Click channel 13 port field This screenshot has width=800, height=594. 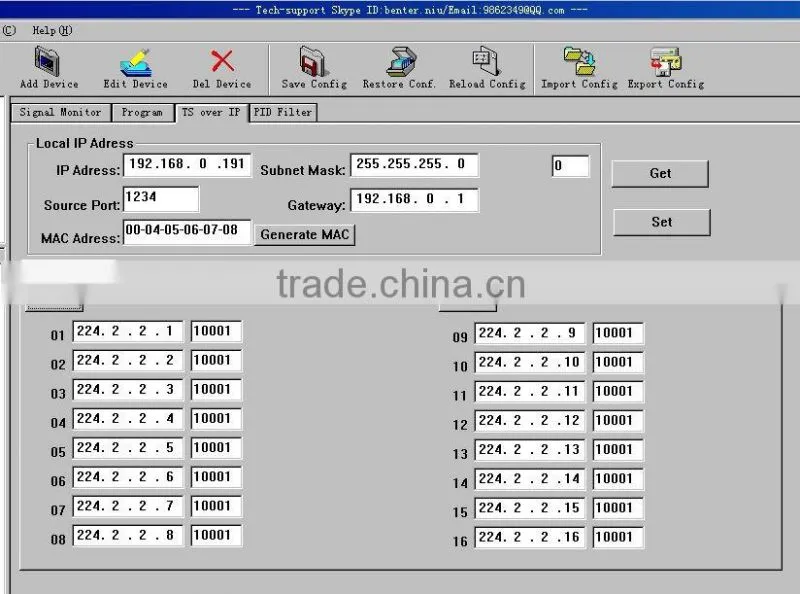coord(618,450)
